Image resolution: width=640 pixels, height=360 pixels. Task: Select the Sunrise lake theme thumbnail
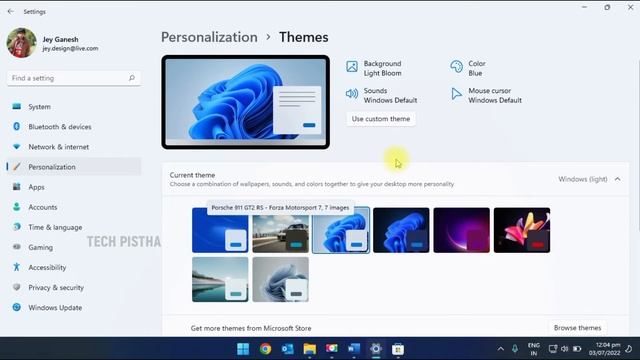coord(220,279)
